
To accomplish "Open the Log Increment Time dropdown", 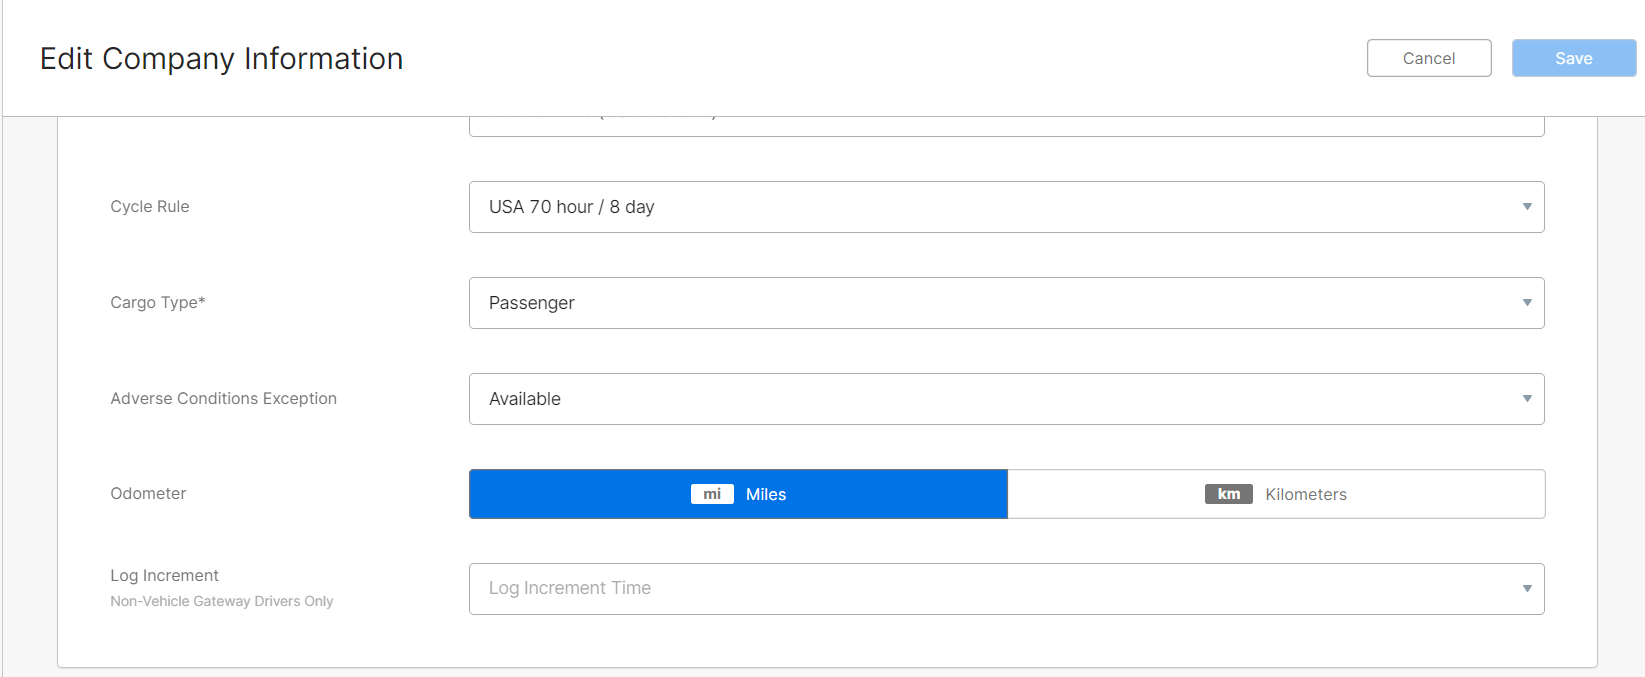I will click(1005, 589).
